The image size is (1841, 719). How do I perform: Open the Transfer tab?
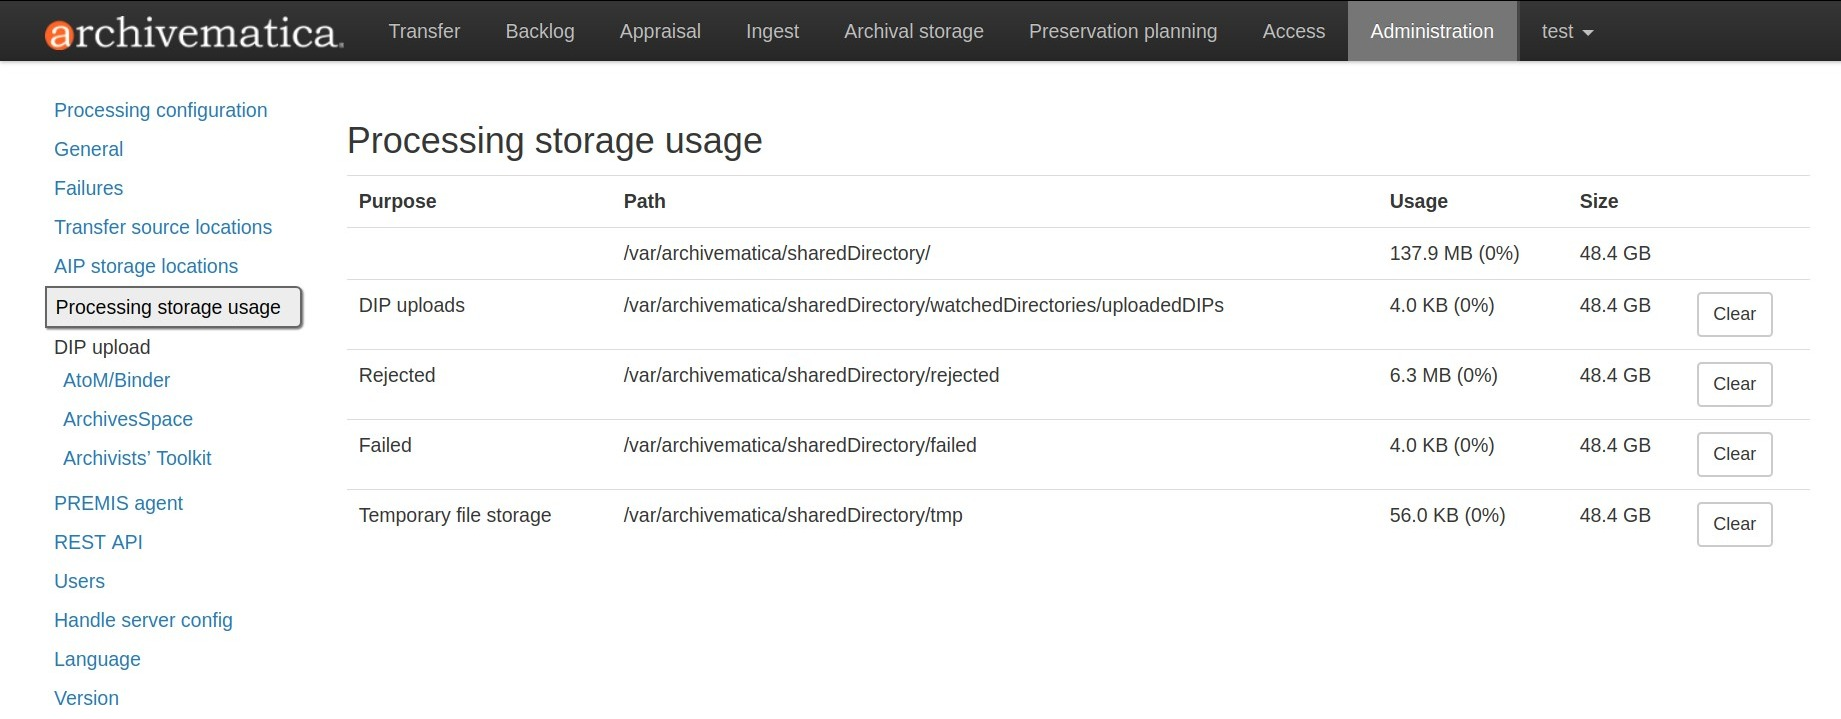[424, 32]
